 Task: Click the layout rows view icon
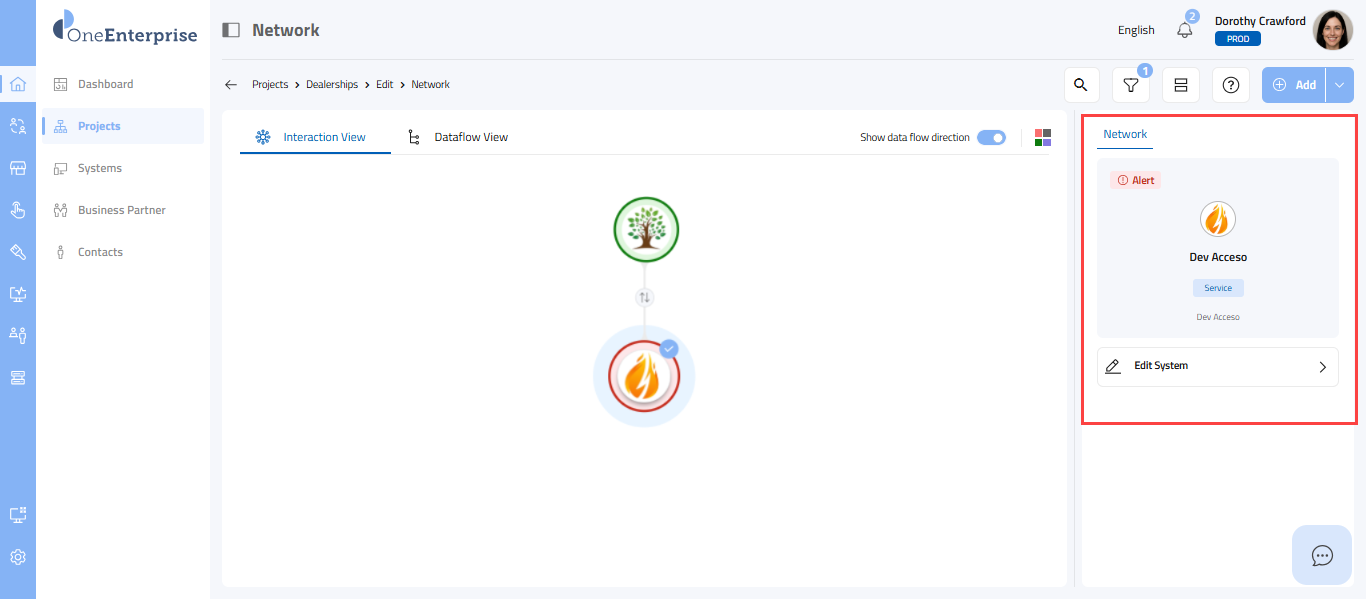coord(1180,85)
